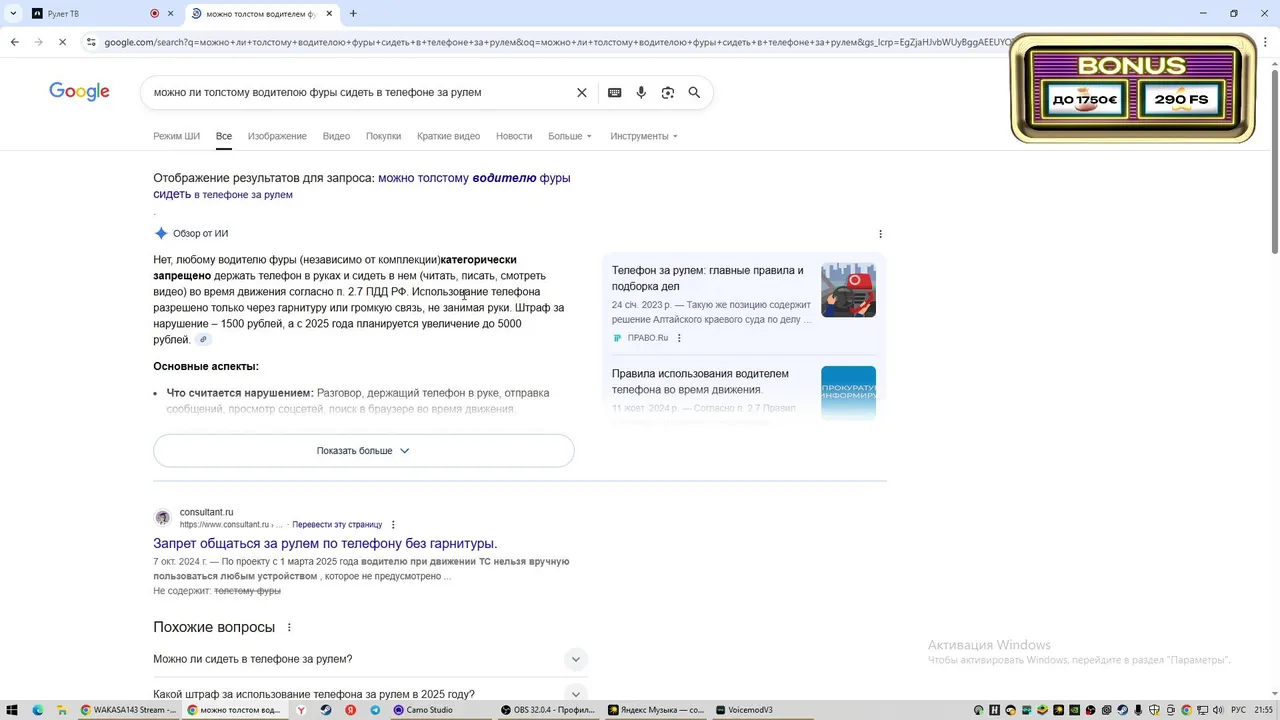Expand the Больше search filters dropdown
1280x720 pixels.
tap(570, 136)
